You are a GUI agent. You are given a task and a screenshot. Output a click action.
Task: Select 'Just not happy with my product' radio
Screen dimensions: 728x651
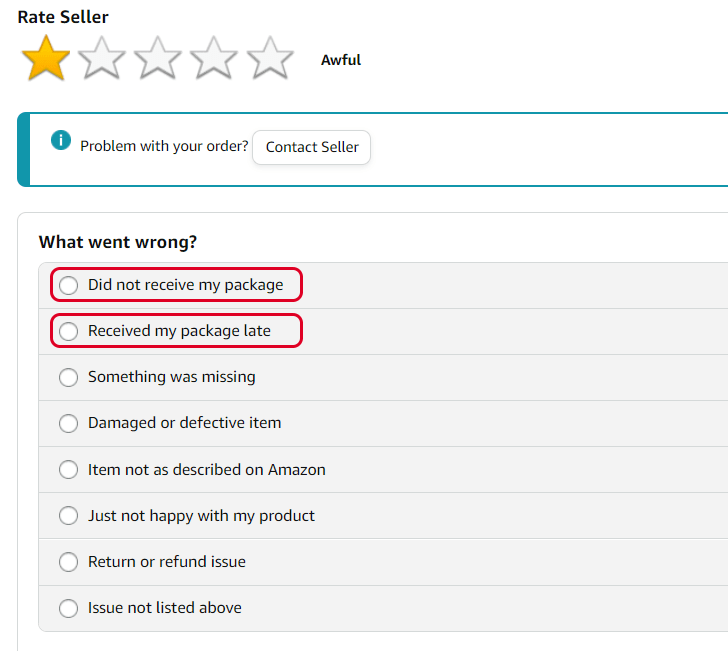(68, 516)
